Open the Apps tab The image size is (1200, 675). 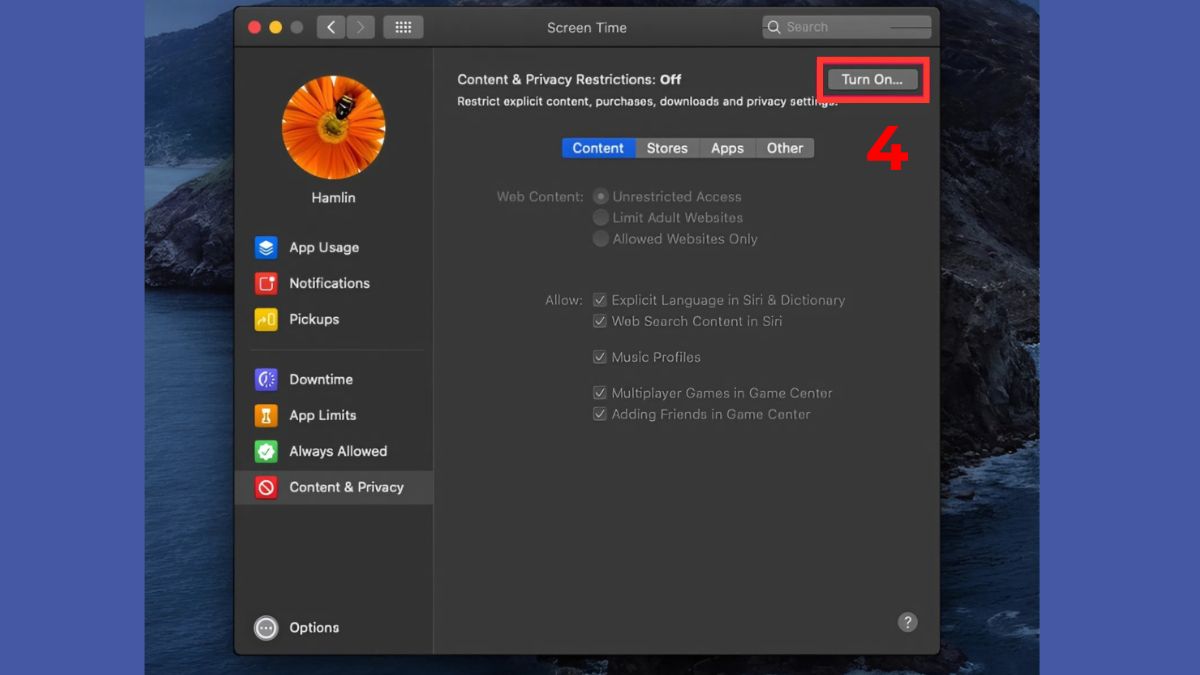point(727,147)
